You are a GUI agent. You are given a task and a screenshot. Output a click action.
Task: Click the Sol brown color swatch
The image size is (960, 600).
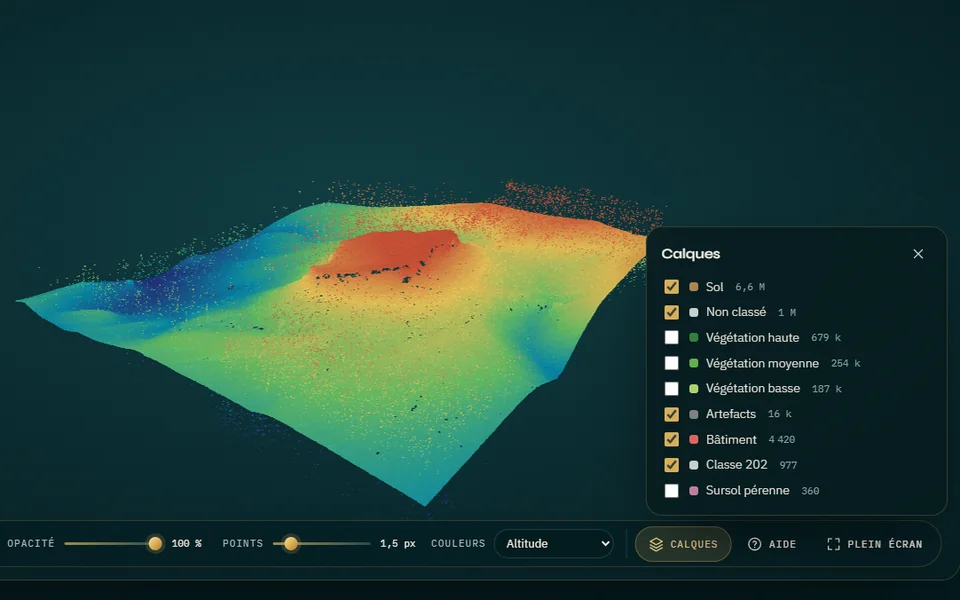694,287
